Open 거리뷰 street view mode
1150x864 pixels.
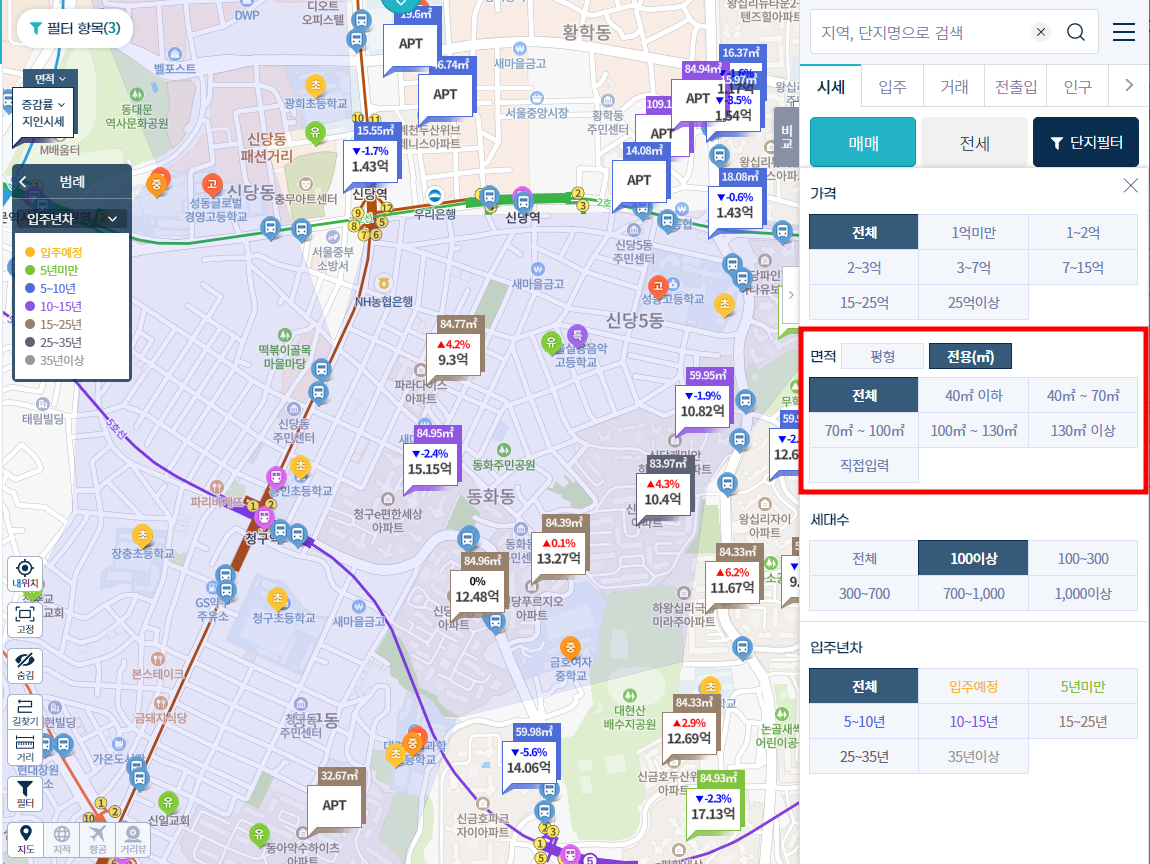[132, 840]
